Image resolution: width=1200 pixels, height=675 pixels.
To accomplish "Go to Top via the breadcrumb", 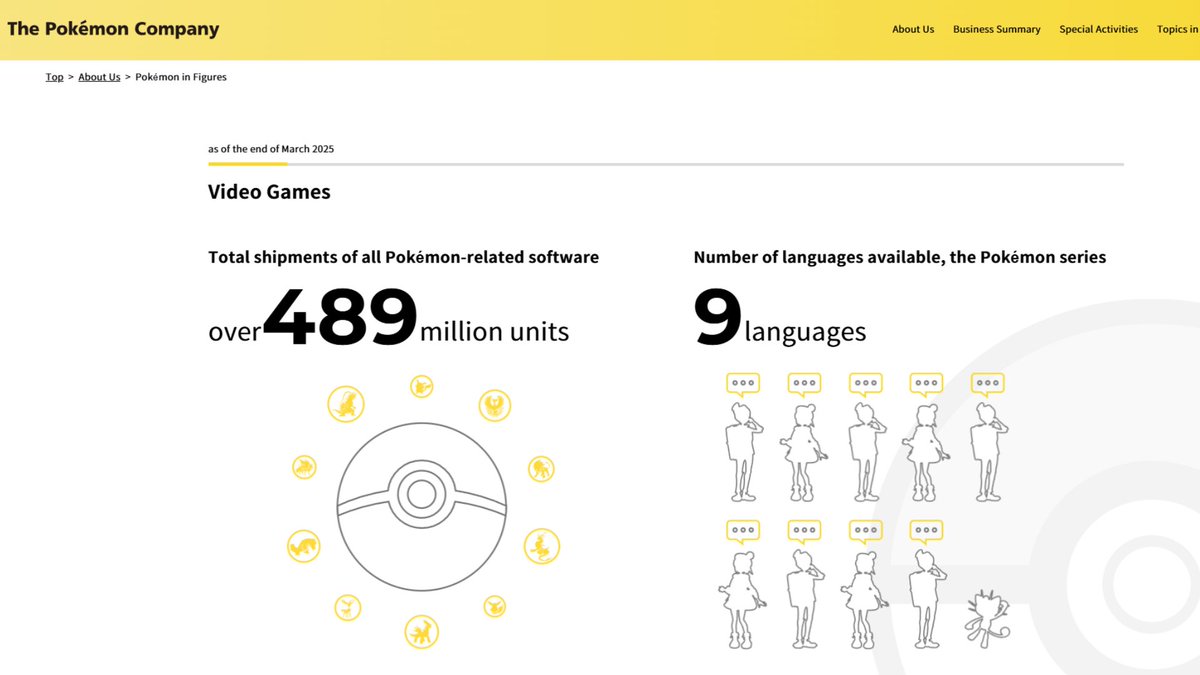I will coord(54,77).
